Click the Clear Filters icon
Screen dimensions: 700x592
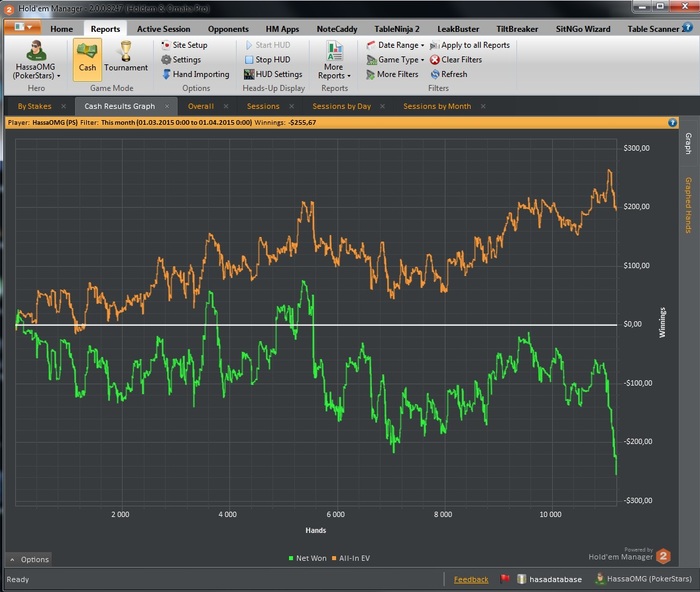(x=435, y=60)
